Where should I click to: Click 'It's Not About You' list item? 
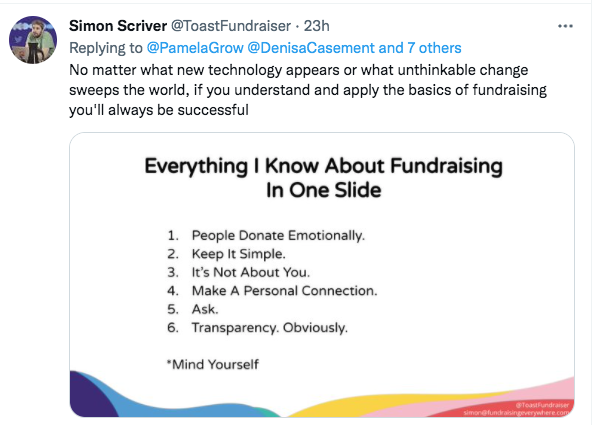251,272
